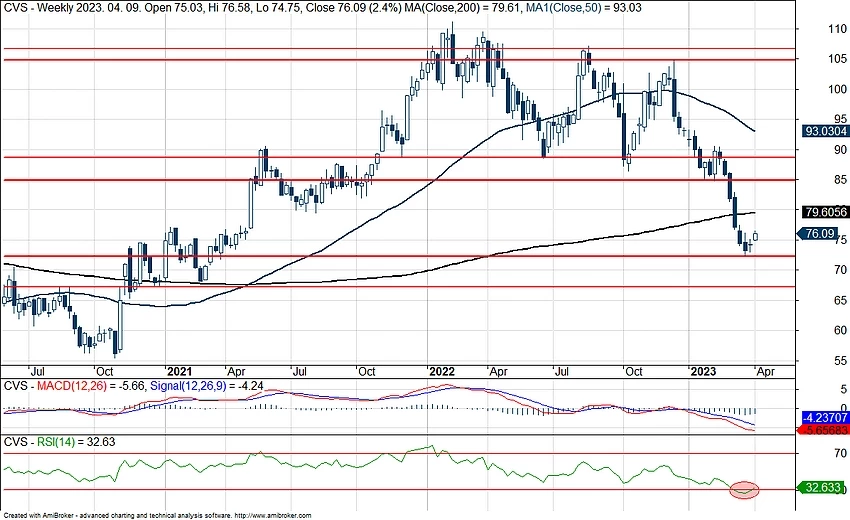This screenshot has height=520, width=850.
Task: Select the 76.09 last close price tag
Action: [x=820, y=233]
